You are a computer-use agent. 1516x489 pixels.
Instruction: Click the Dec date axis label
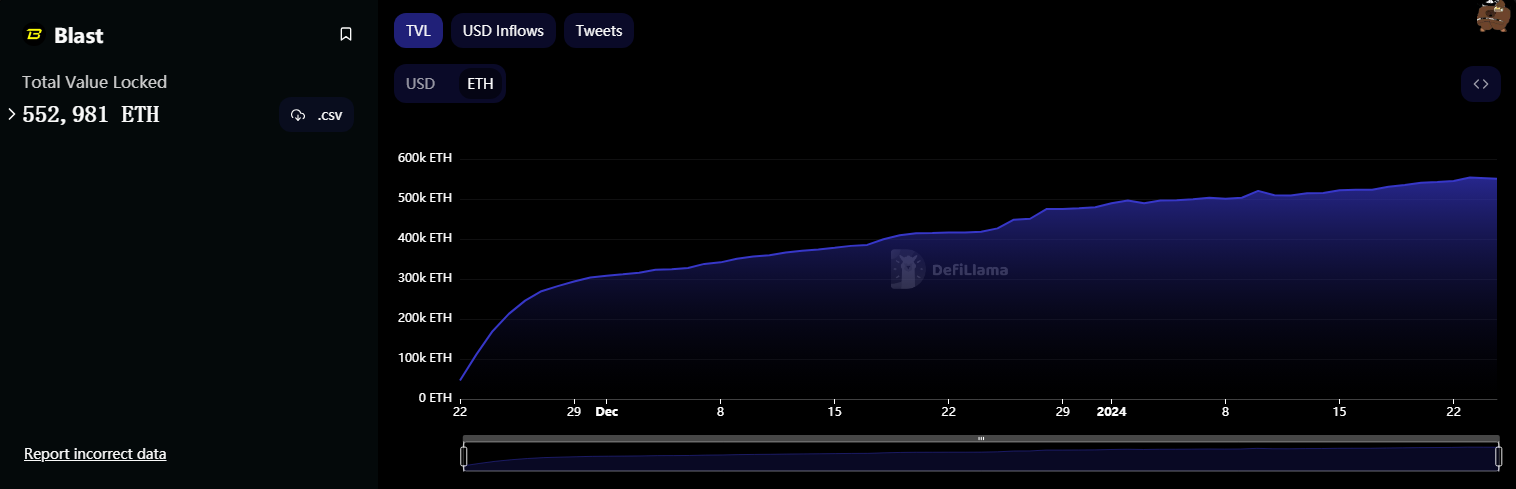(607, 411)
